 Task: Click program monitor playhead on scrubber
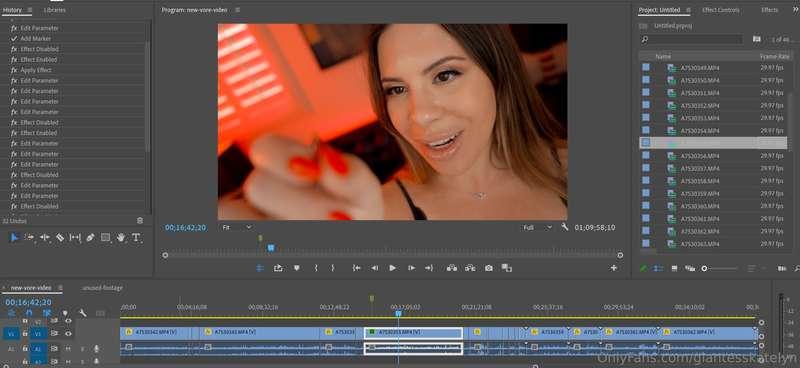pos(271,248)
